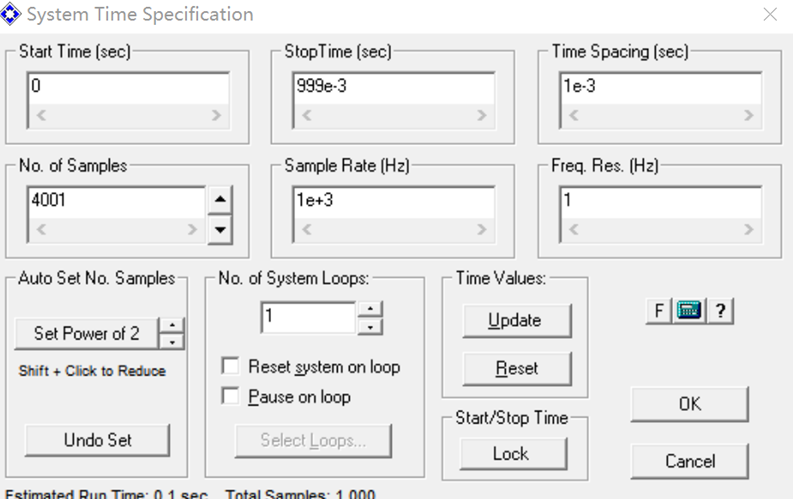Decrease No. of Samples with down arrow
This screenshot has width=793, height=499.
coord(220,230)
